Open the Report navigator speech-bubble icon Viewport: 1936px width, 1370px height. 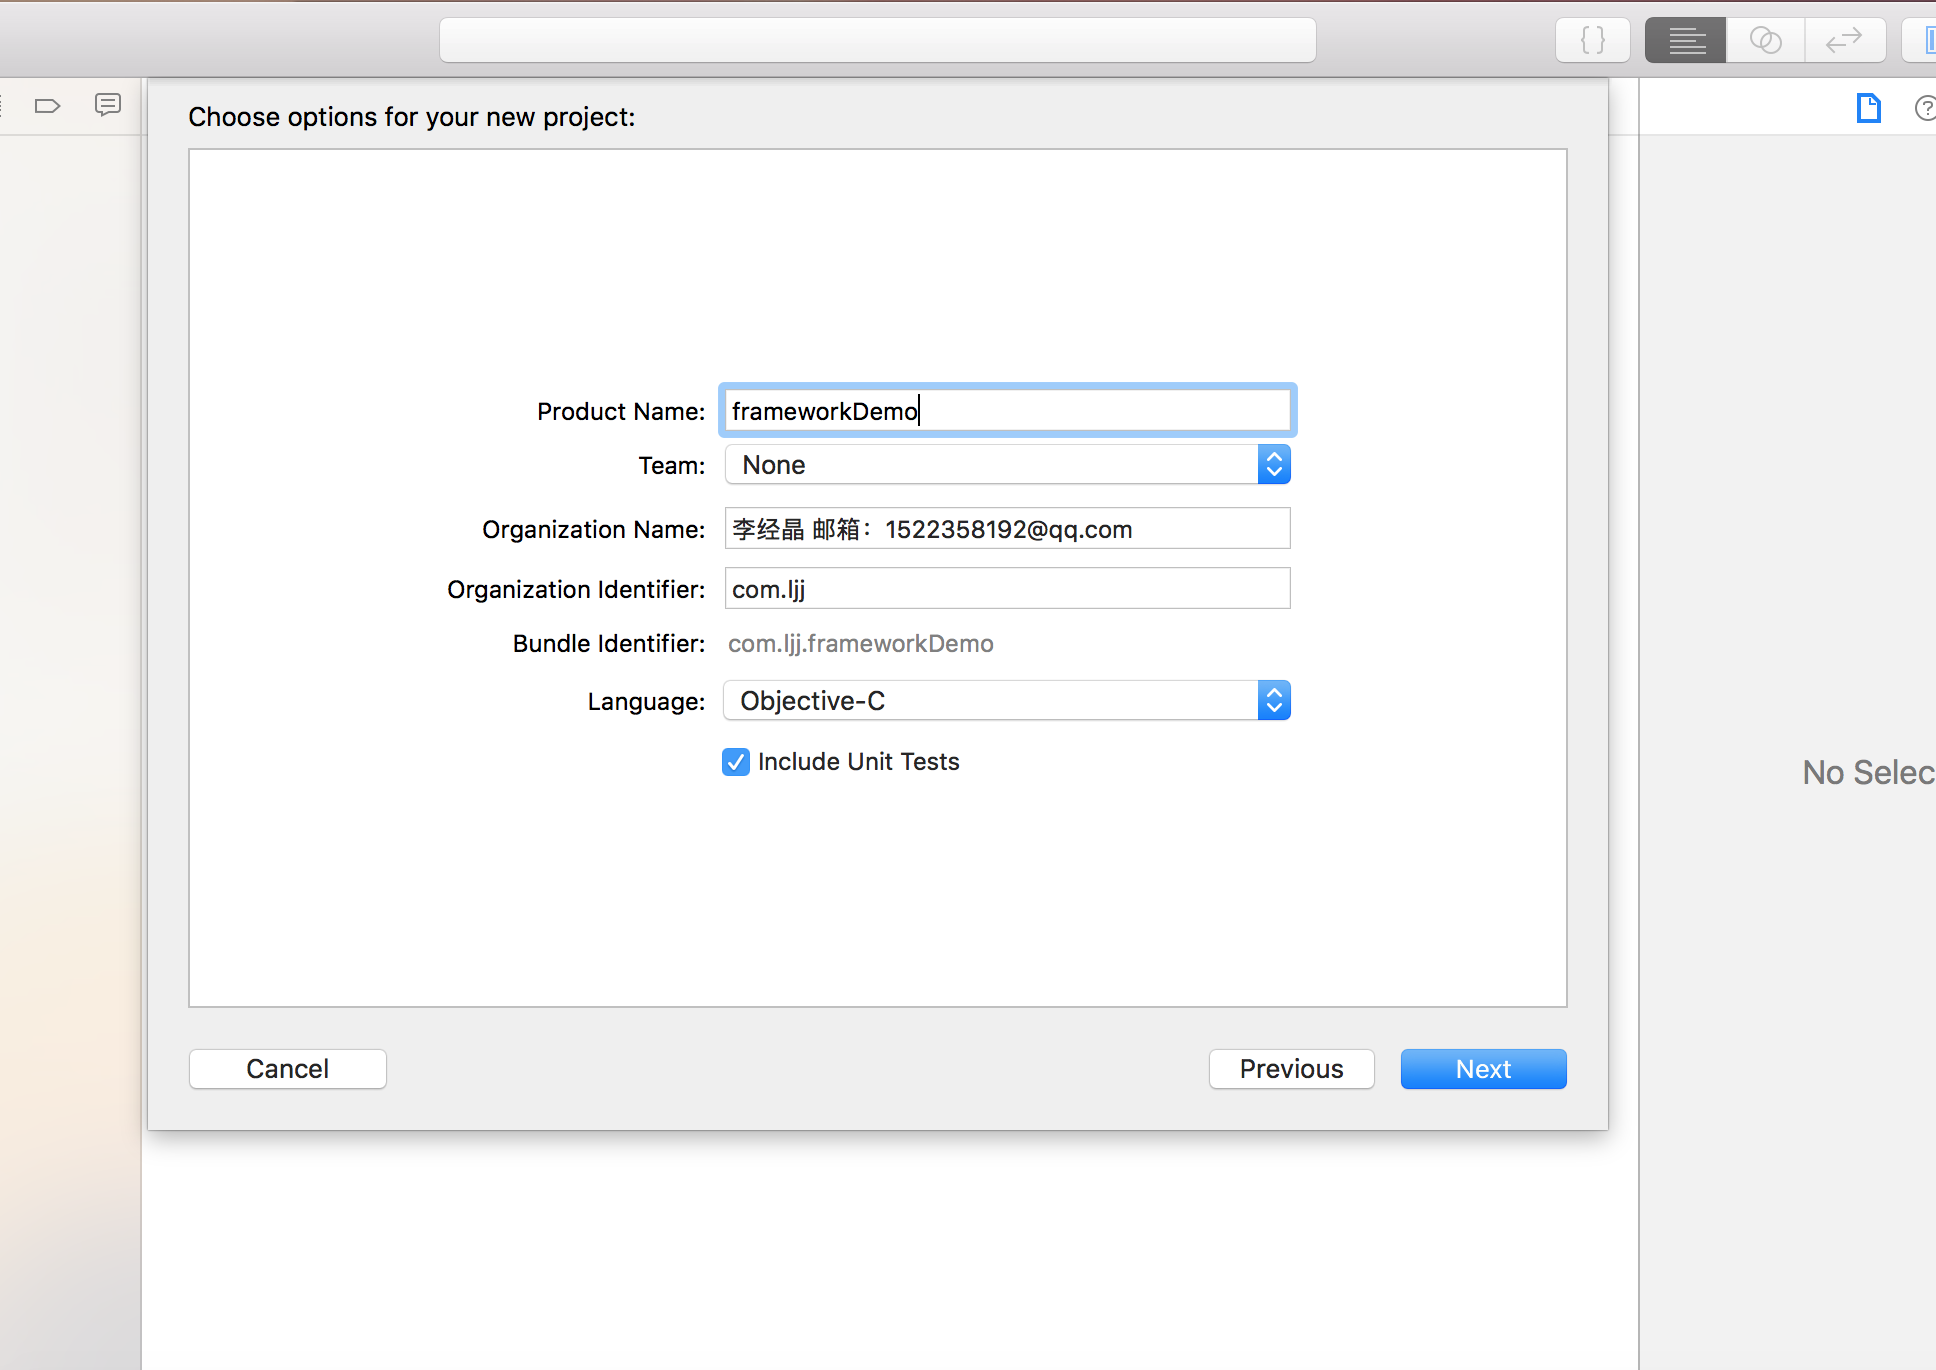[108, 105]
